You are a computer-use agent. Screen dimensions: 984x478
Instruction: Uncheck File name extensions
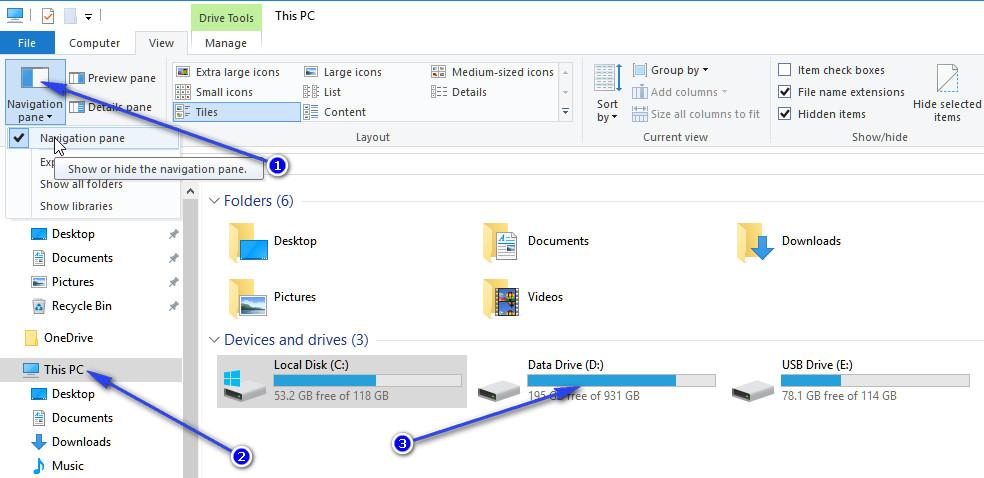point(784,92)
